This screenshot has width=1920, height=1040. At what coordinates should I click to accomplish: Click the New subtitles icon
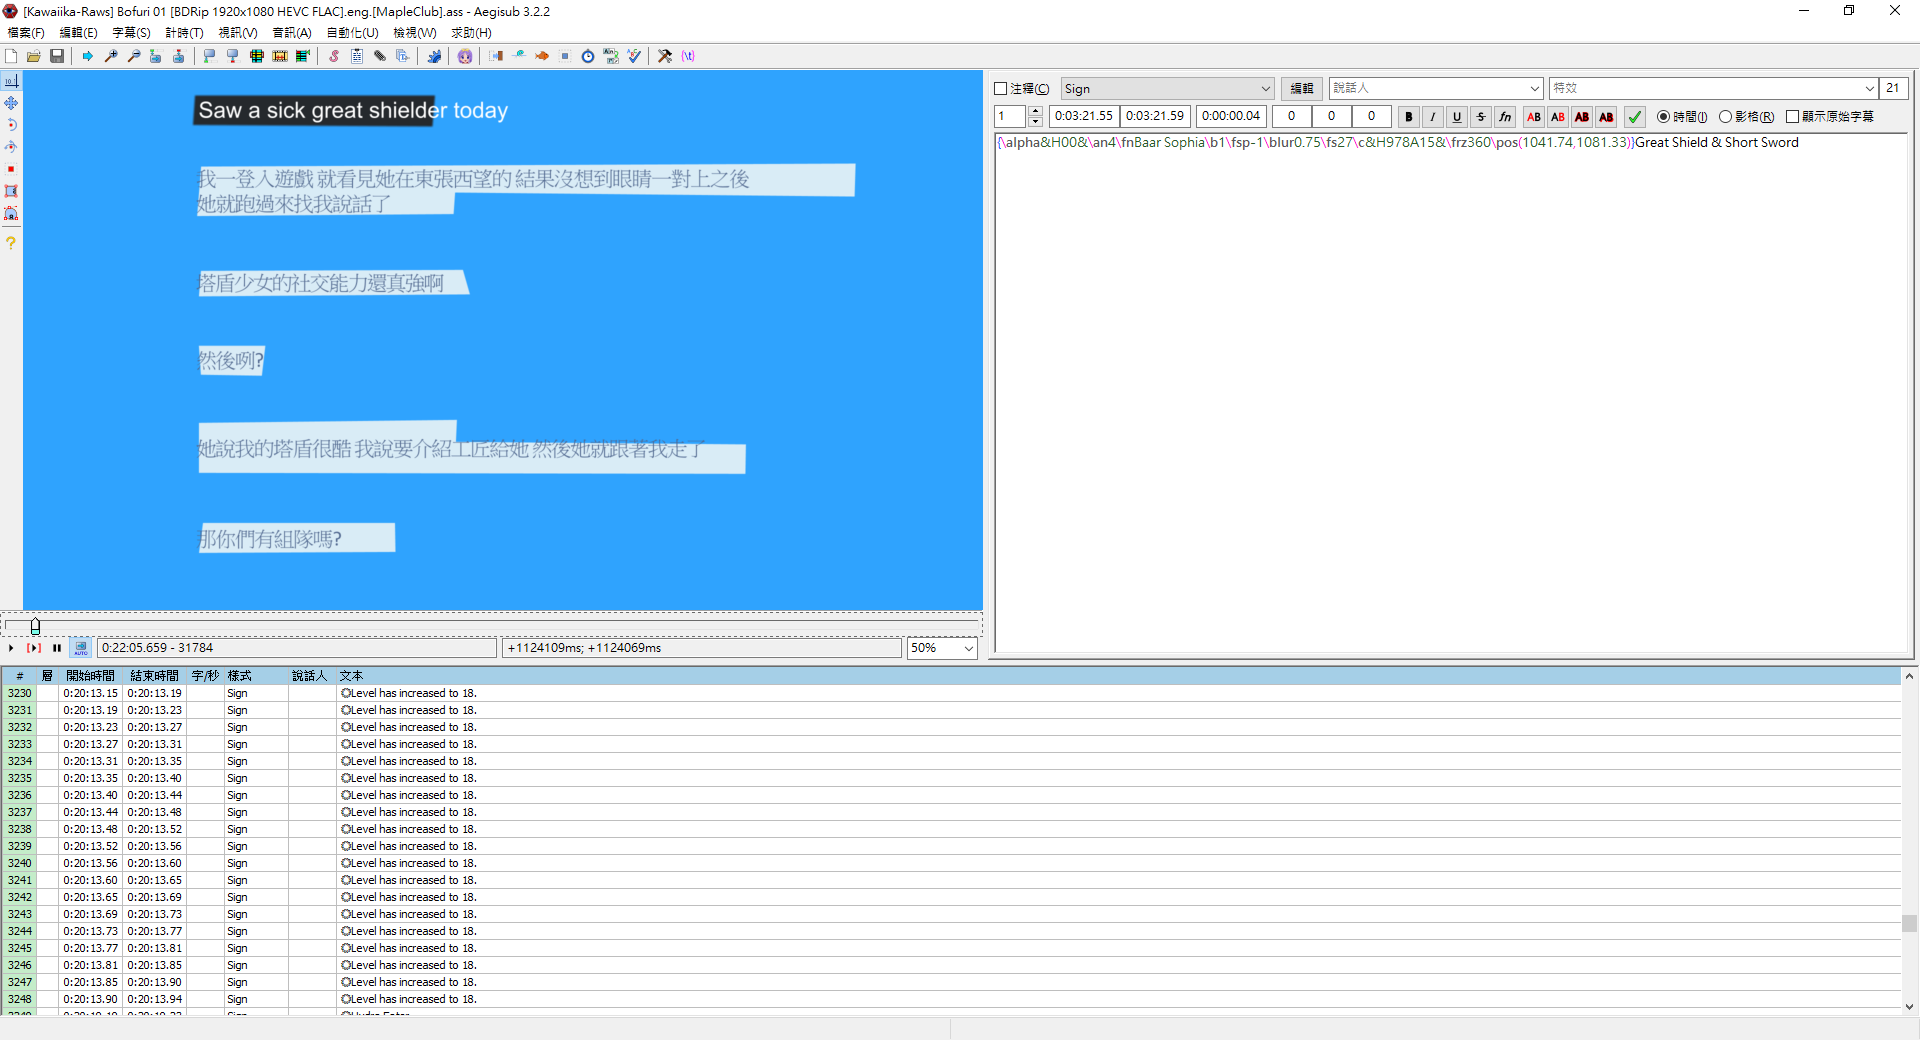[x=11, y=56]
